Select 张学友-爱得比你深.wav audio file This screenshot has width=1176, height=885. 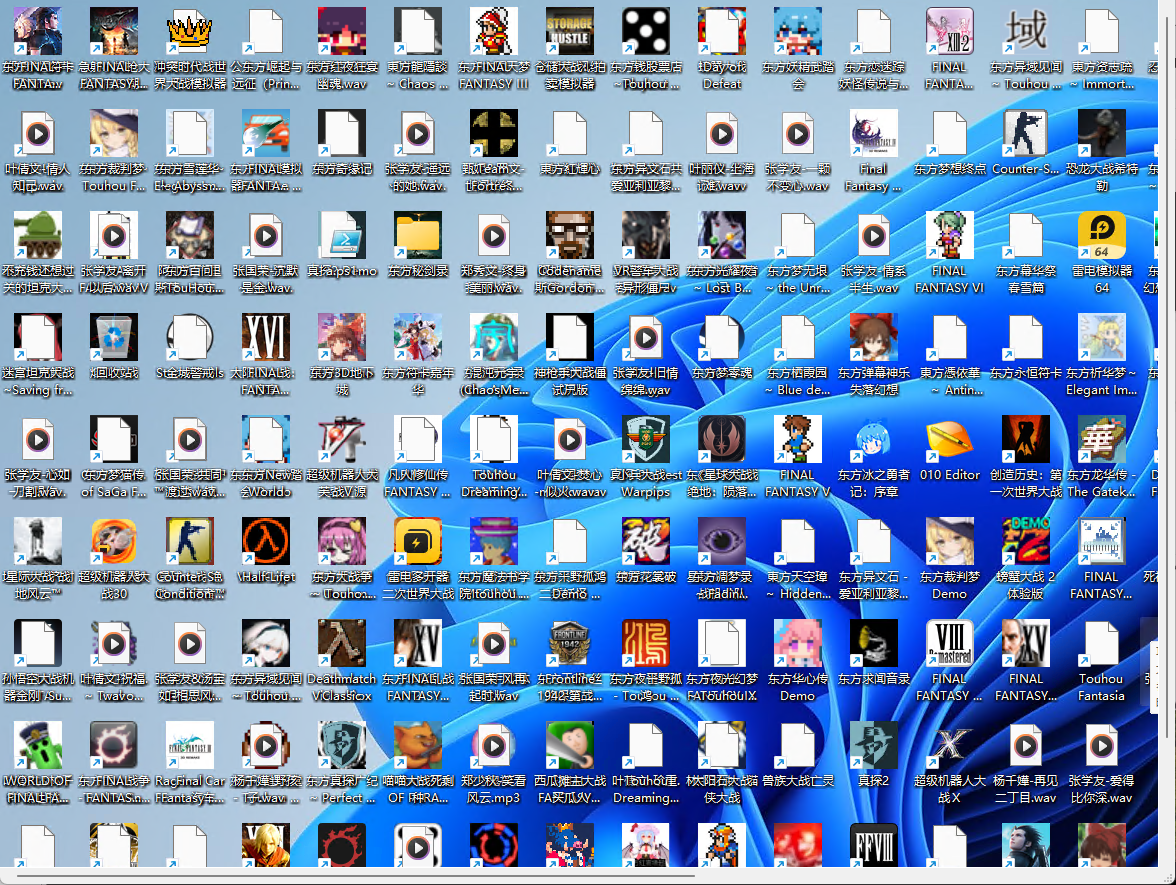point(1102,746)
